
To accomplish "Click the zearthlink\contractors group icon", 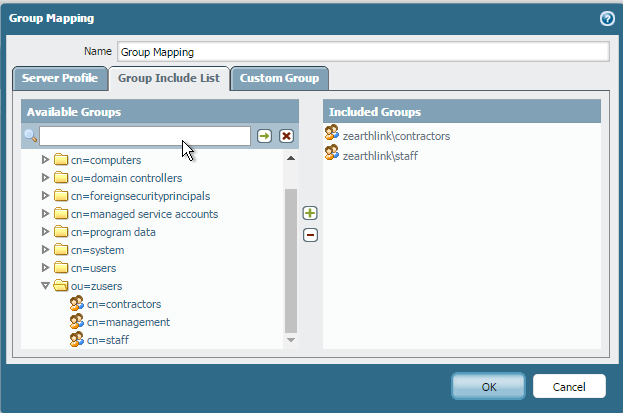I will pos(332,133).
